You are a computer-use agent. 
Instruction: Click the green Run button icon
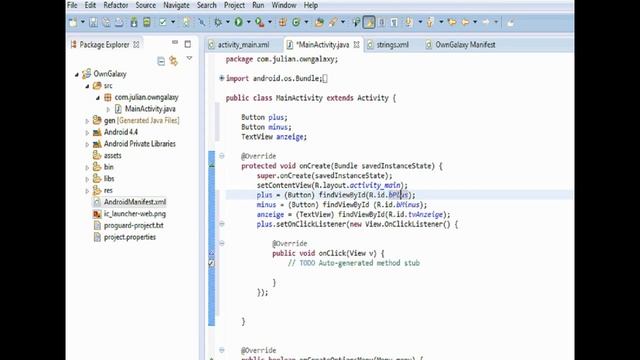239,22
